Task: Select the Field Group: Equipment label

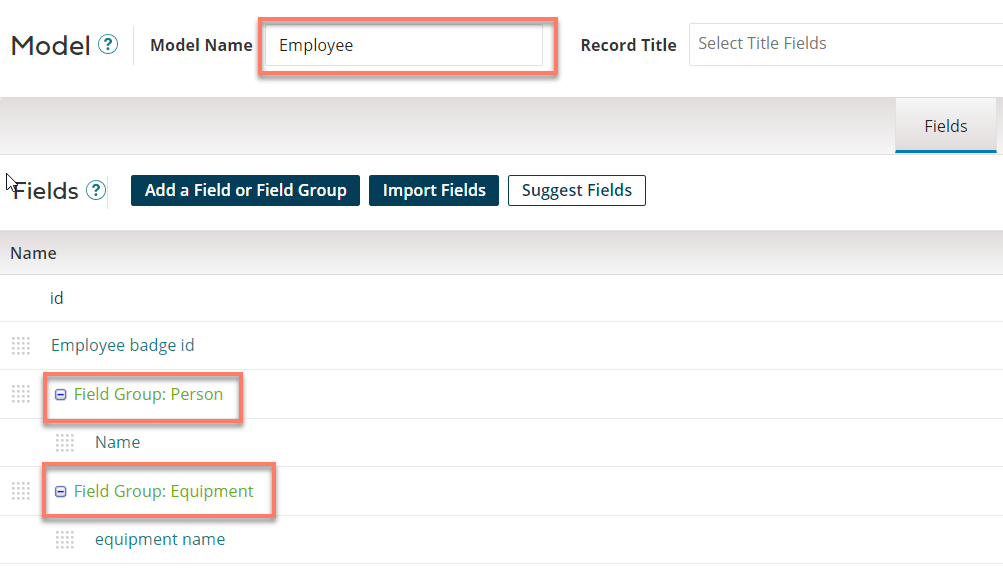Action: pyautogui.click(x=163, y=491)
